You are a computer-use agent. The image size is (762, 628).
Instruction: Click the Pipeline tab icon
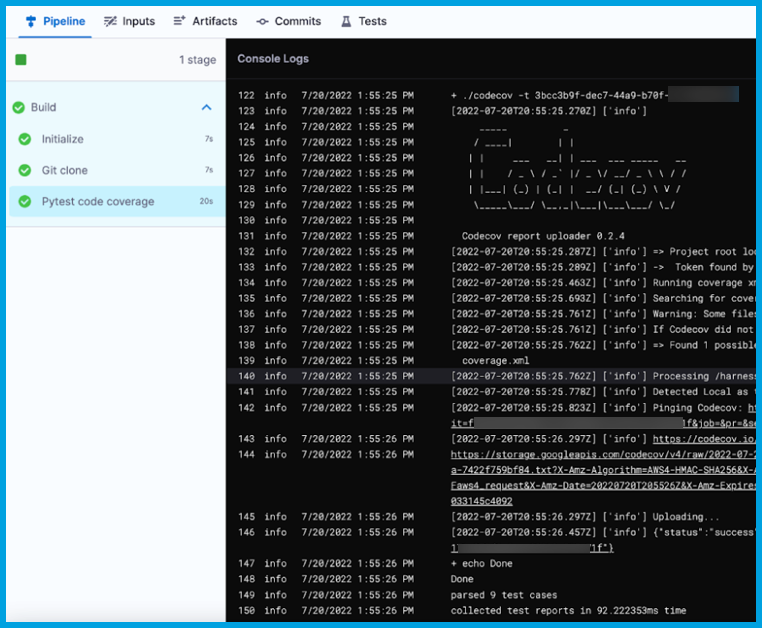point(31,21)
